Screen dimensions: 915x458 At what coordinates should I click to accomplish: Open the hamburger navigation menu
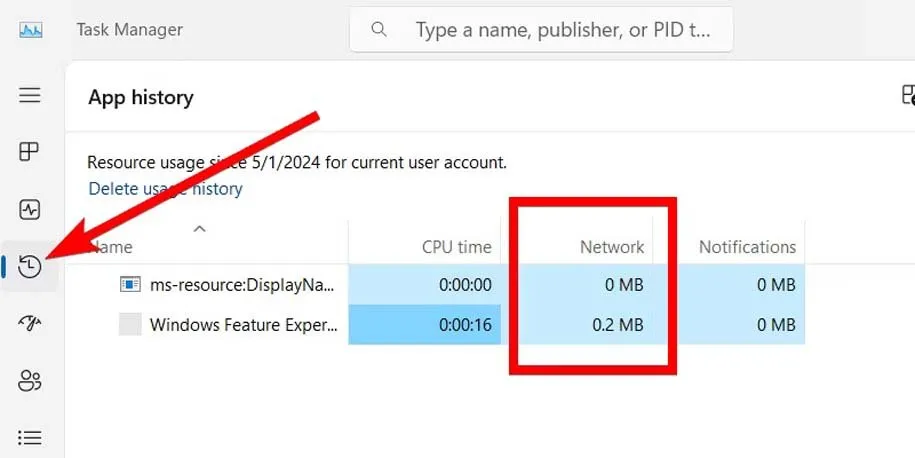[30, 95]
